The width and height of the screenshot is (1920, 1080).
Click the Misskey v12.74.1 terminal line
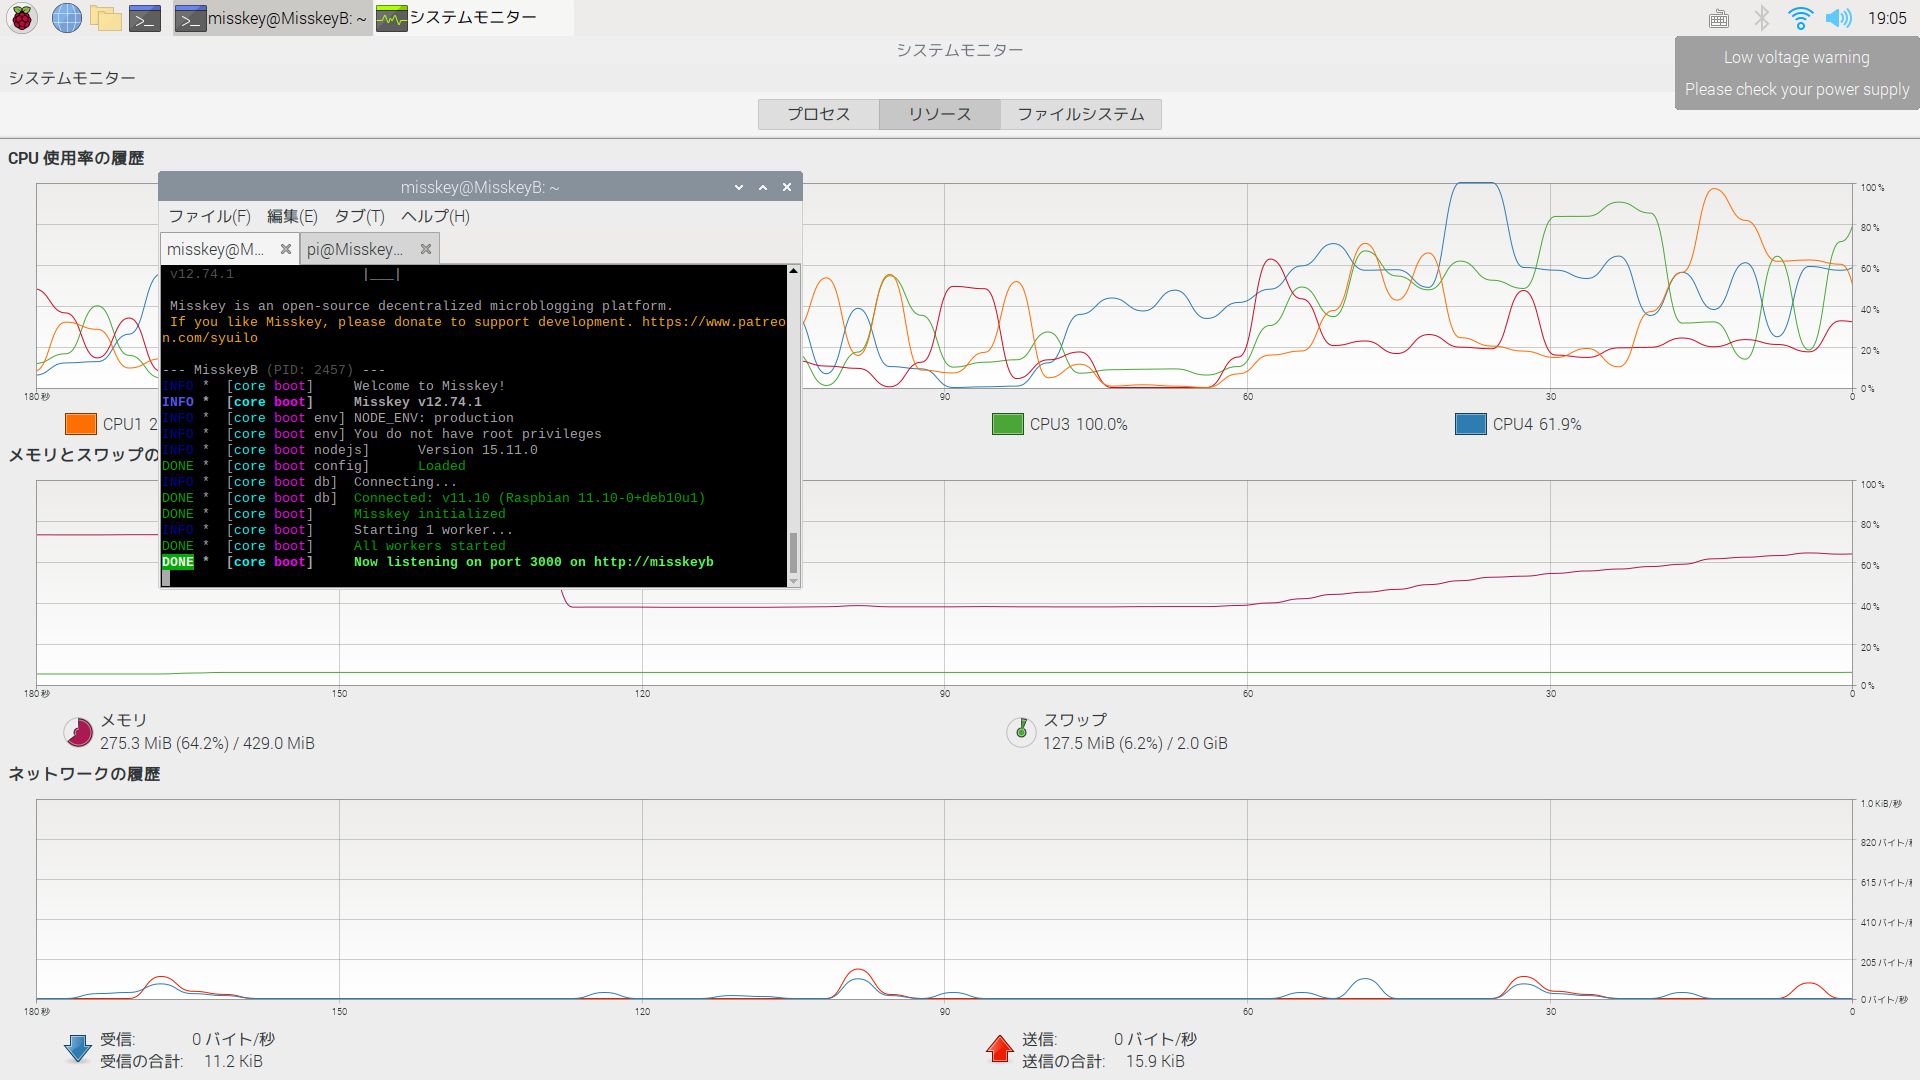[322, 402]
